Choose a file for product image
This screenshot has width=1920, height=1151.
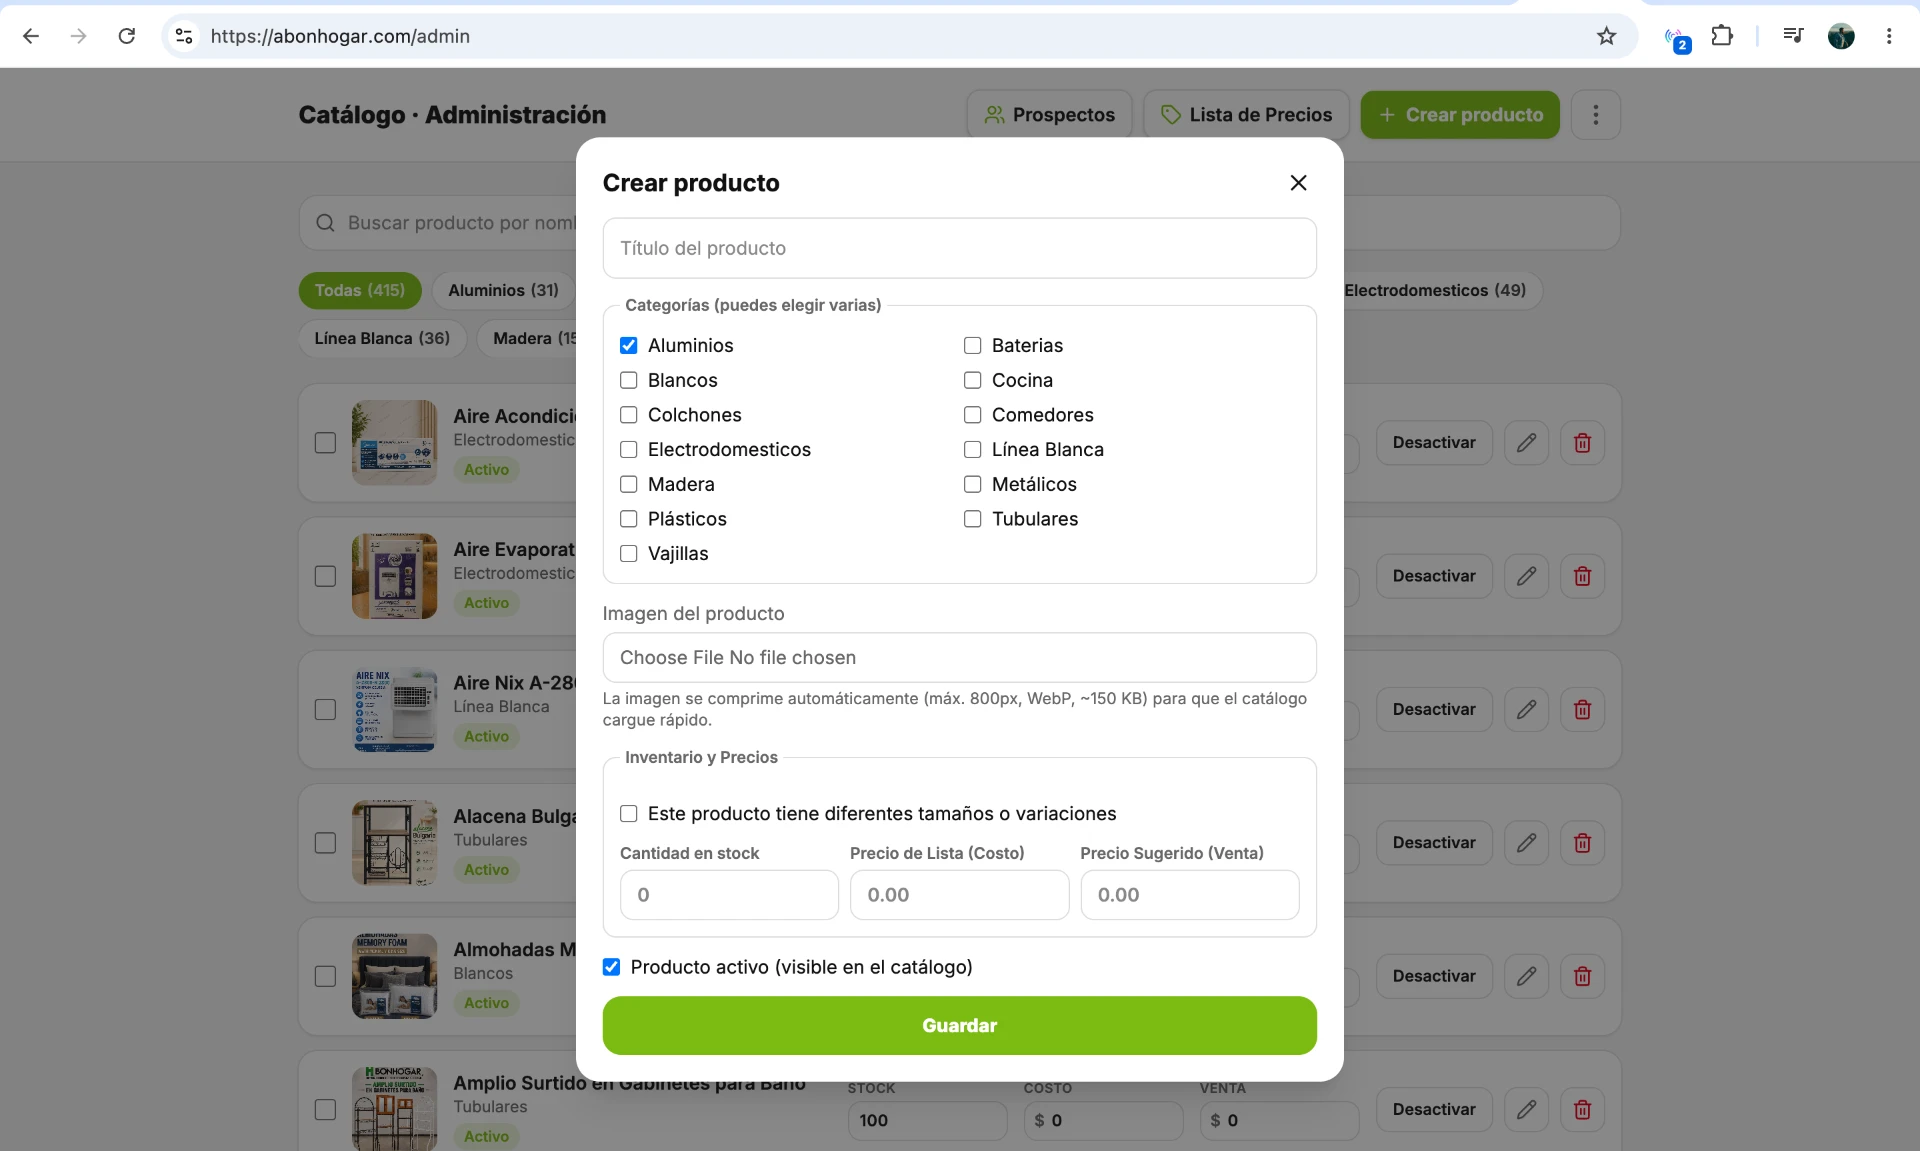click(959, 657)
